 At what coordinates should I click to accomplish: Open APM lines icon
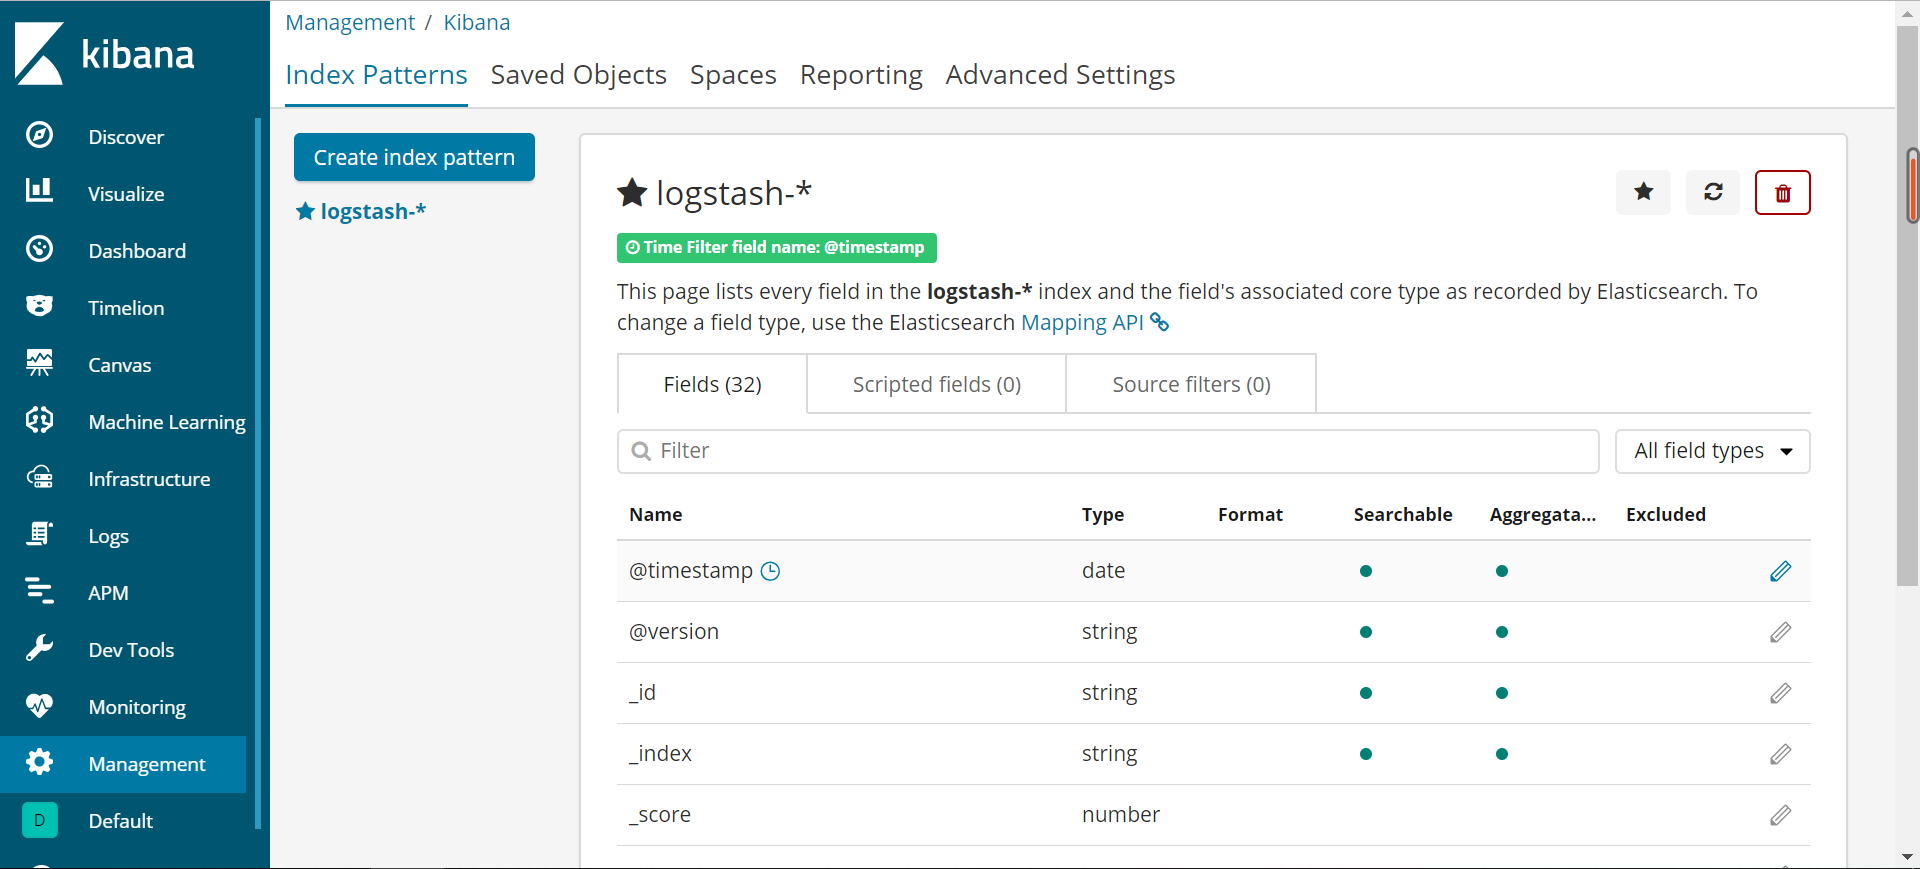click(39, 591)
